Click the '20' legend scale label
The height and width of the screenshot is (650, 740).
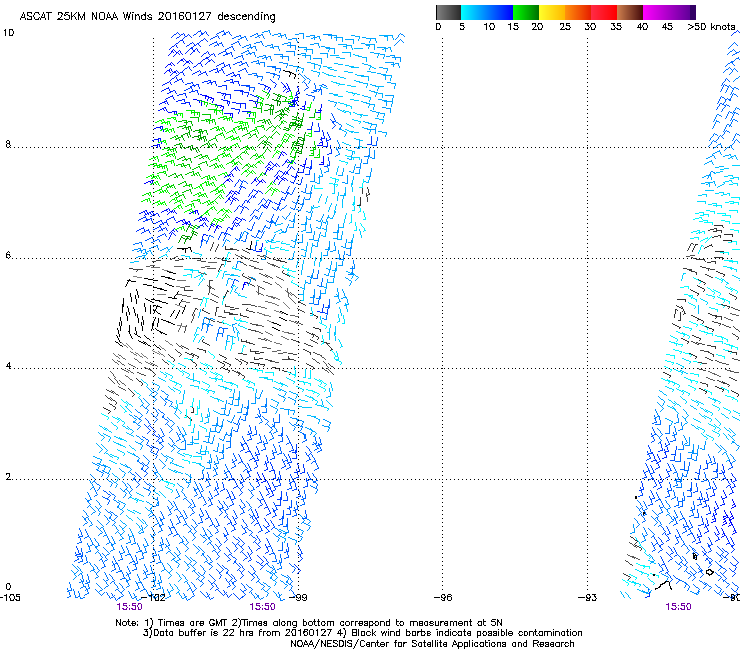tap(537, 27)
